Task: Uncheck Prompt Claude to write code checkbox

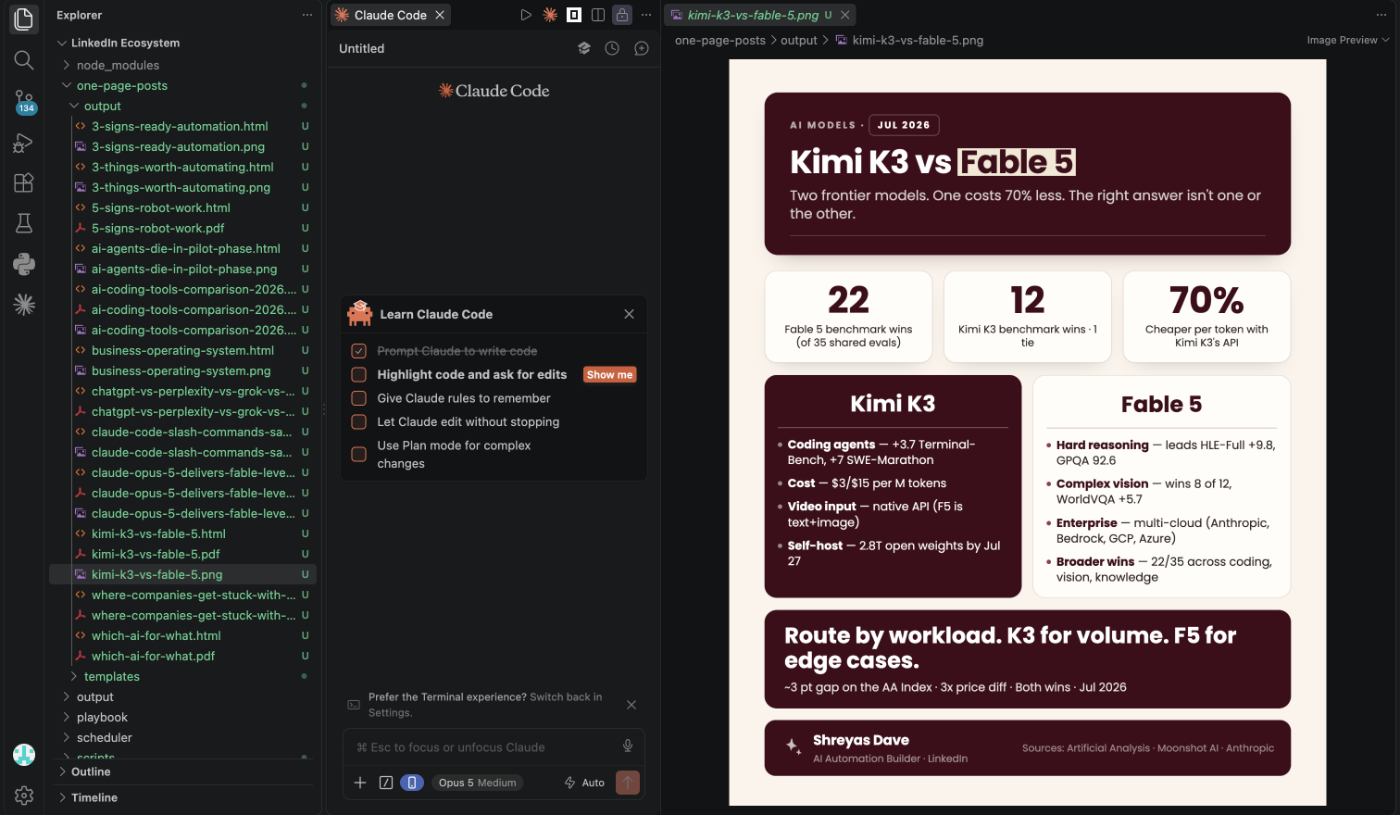Action: click(359, 351)
